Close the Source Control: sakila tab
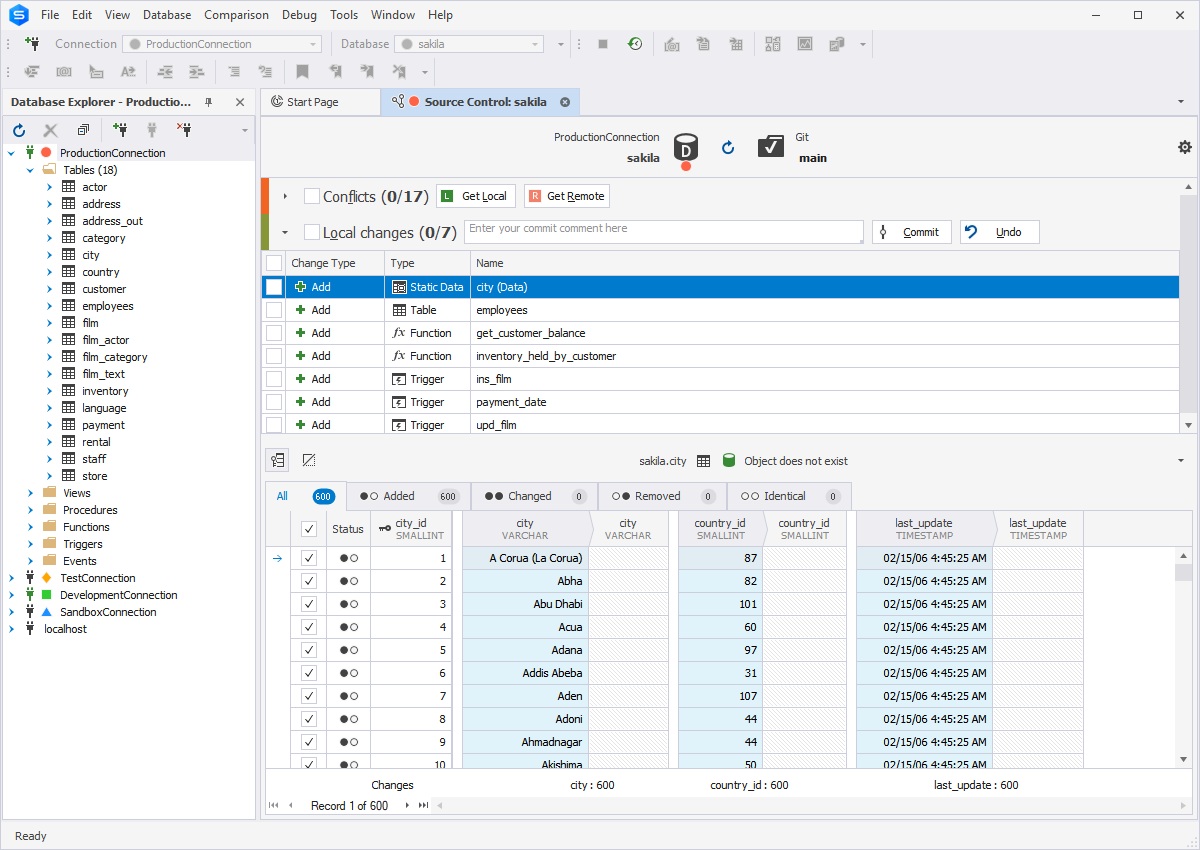This screenshot has width=1200, height=850. (x=565, y=102)
